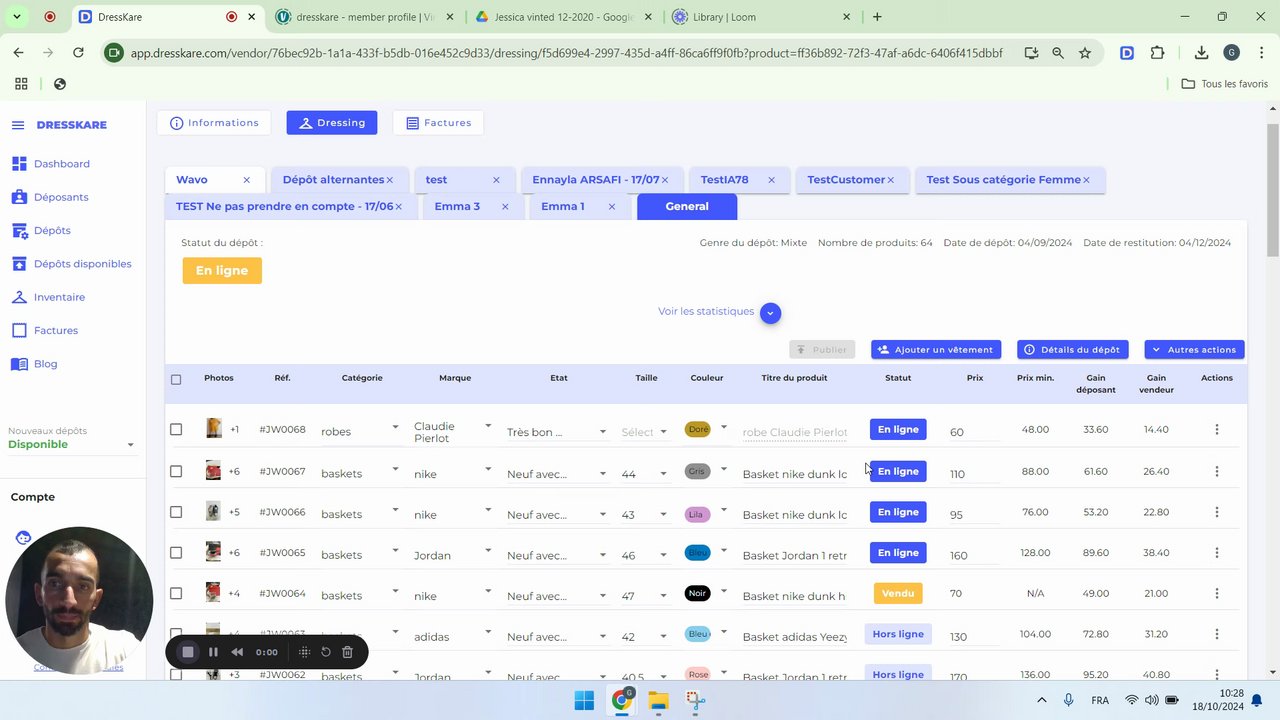Open actions menu for row #JW0067
The width and height of the screenshot is (1280, 720).
tap(1217, 471)
